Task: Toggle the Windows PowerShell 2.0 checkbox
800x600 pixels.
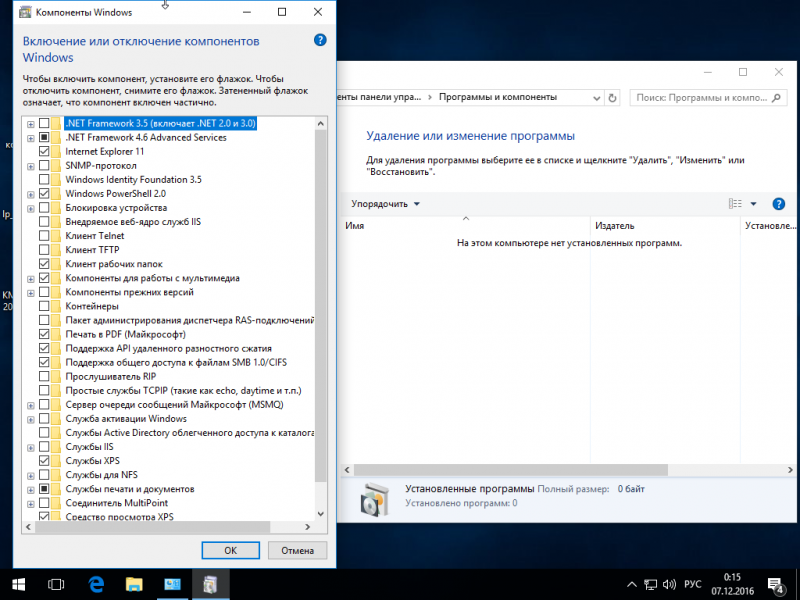Action: (x=44, y=194)
